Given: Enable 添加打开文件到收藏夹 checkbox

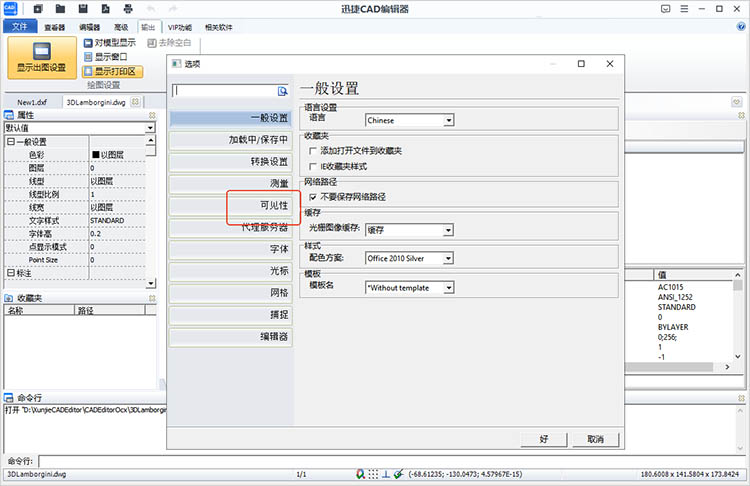Looking at the screenshot, I should click(313, 150).
